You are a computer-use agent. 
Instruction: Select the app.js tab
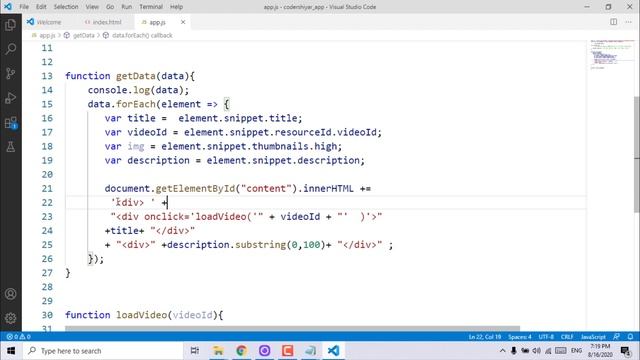click(157, 22)
